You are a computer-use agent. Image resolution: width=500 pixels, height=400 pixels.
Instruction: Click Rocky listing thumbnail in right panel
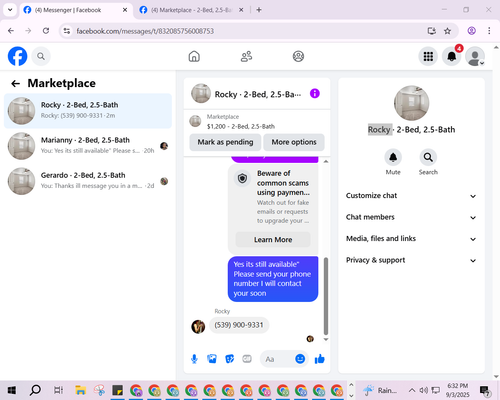(411, 103)
